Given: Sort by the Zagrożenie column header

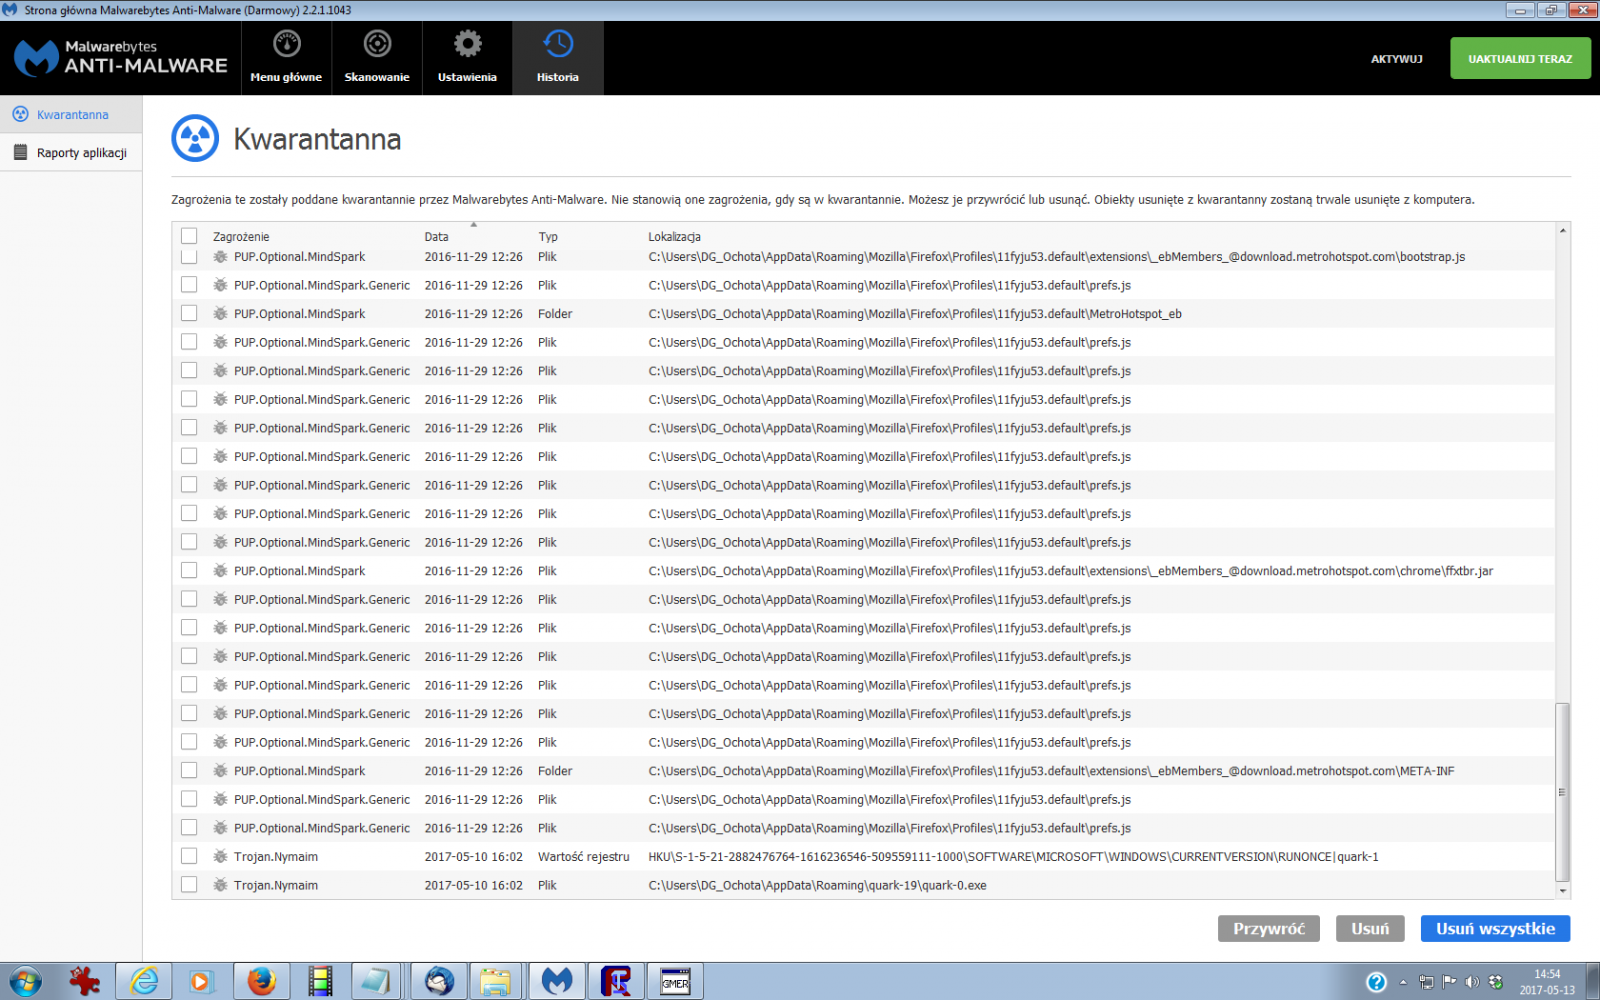Looking at the screenshot, I should (241, 237).
